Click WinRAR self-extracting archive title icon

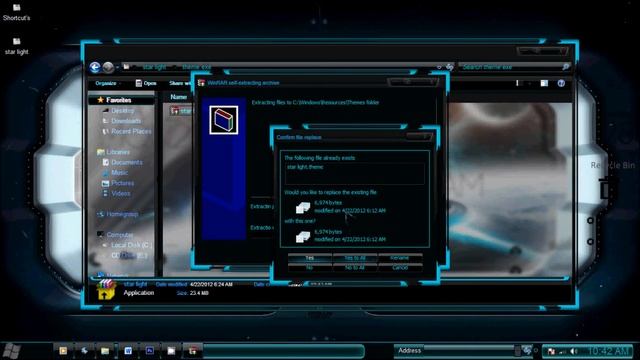click(201, 83)
